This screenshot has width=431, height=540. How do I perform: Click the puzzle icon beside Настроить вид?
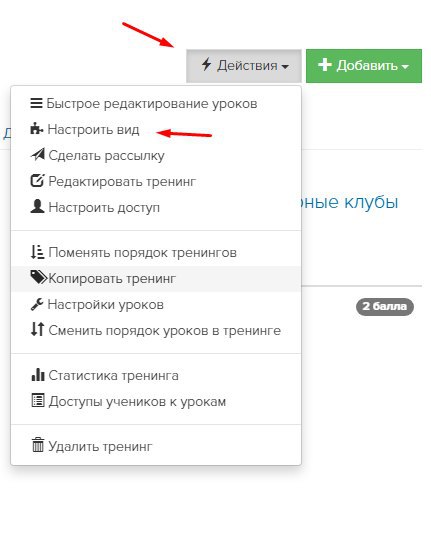pyautogui.click(x=37, y=129)
